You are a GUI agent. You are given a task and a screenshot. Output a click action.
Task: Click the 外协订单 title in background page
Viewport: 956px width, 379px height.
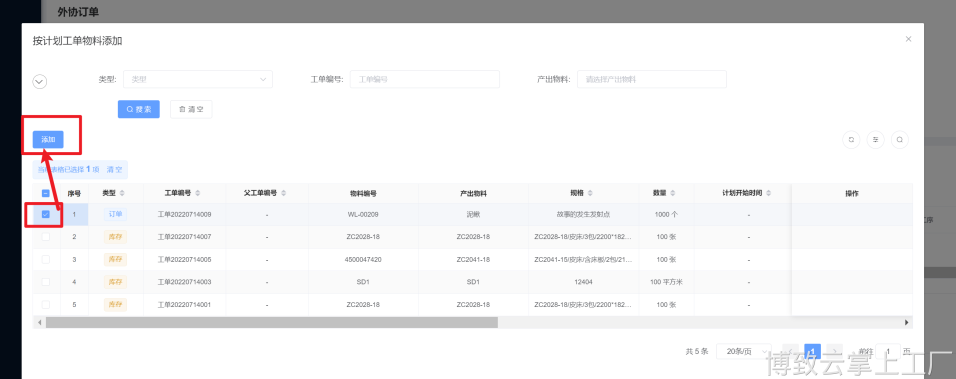point(78,12)
